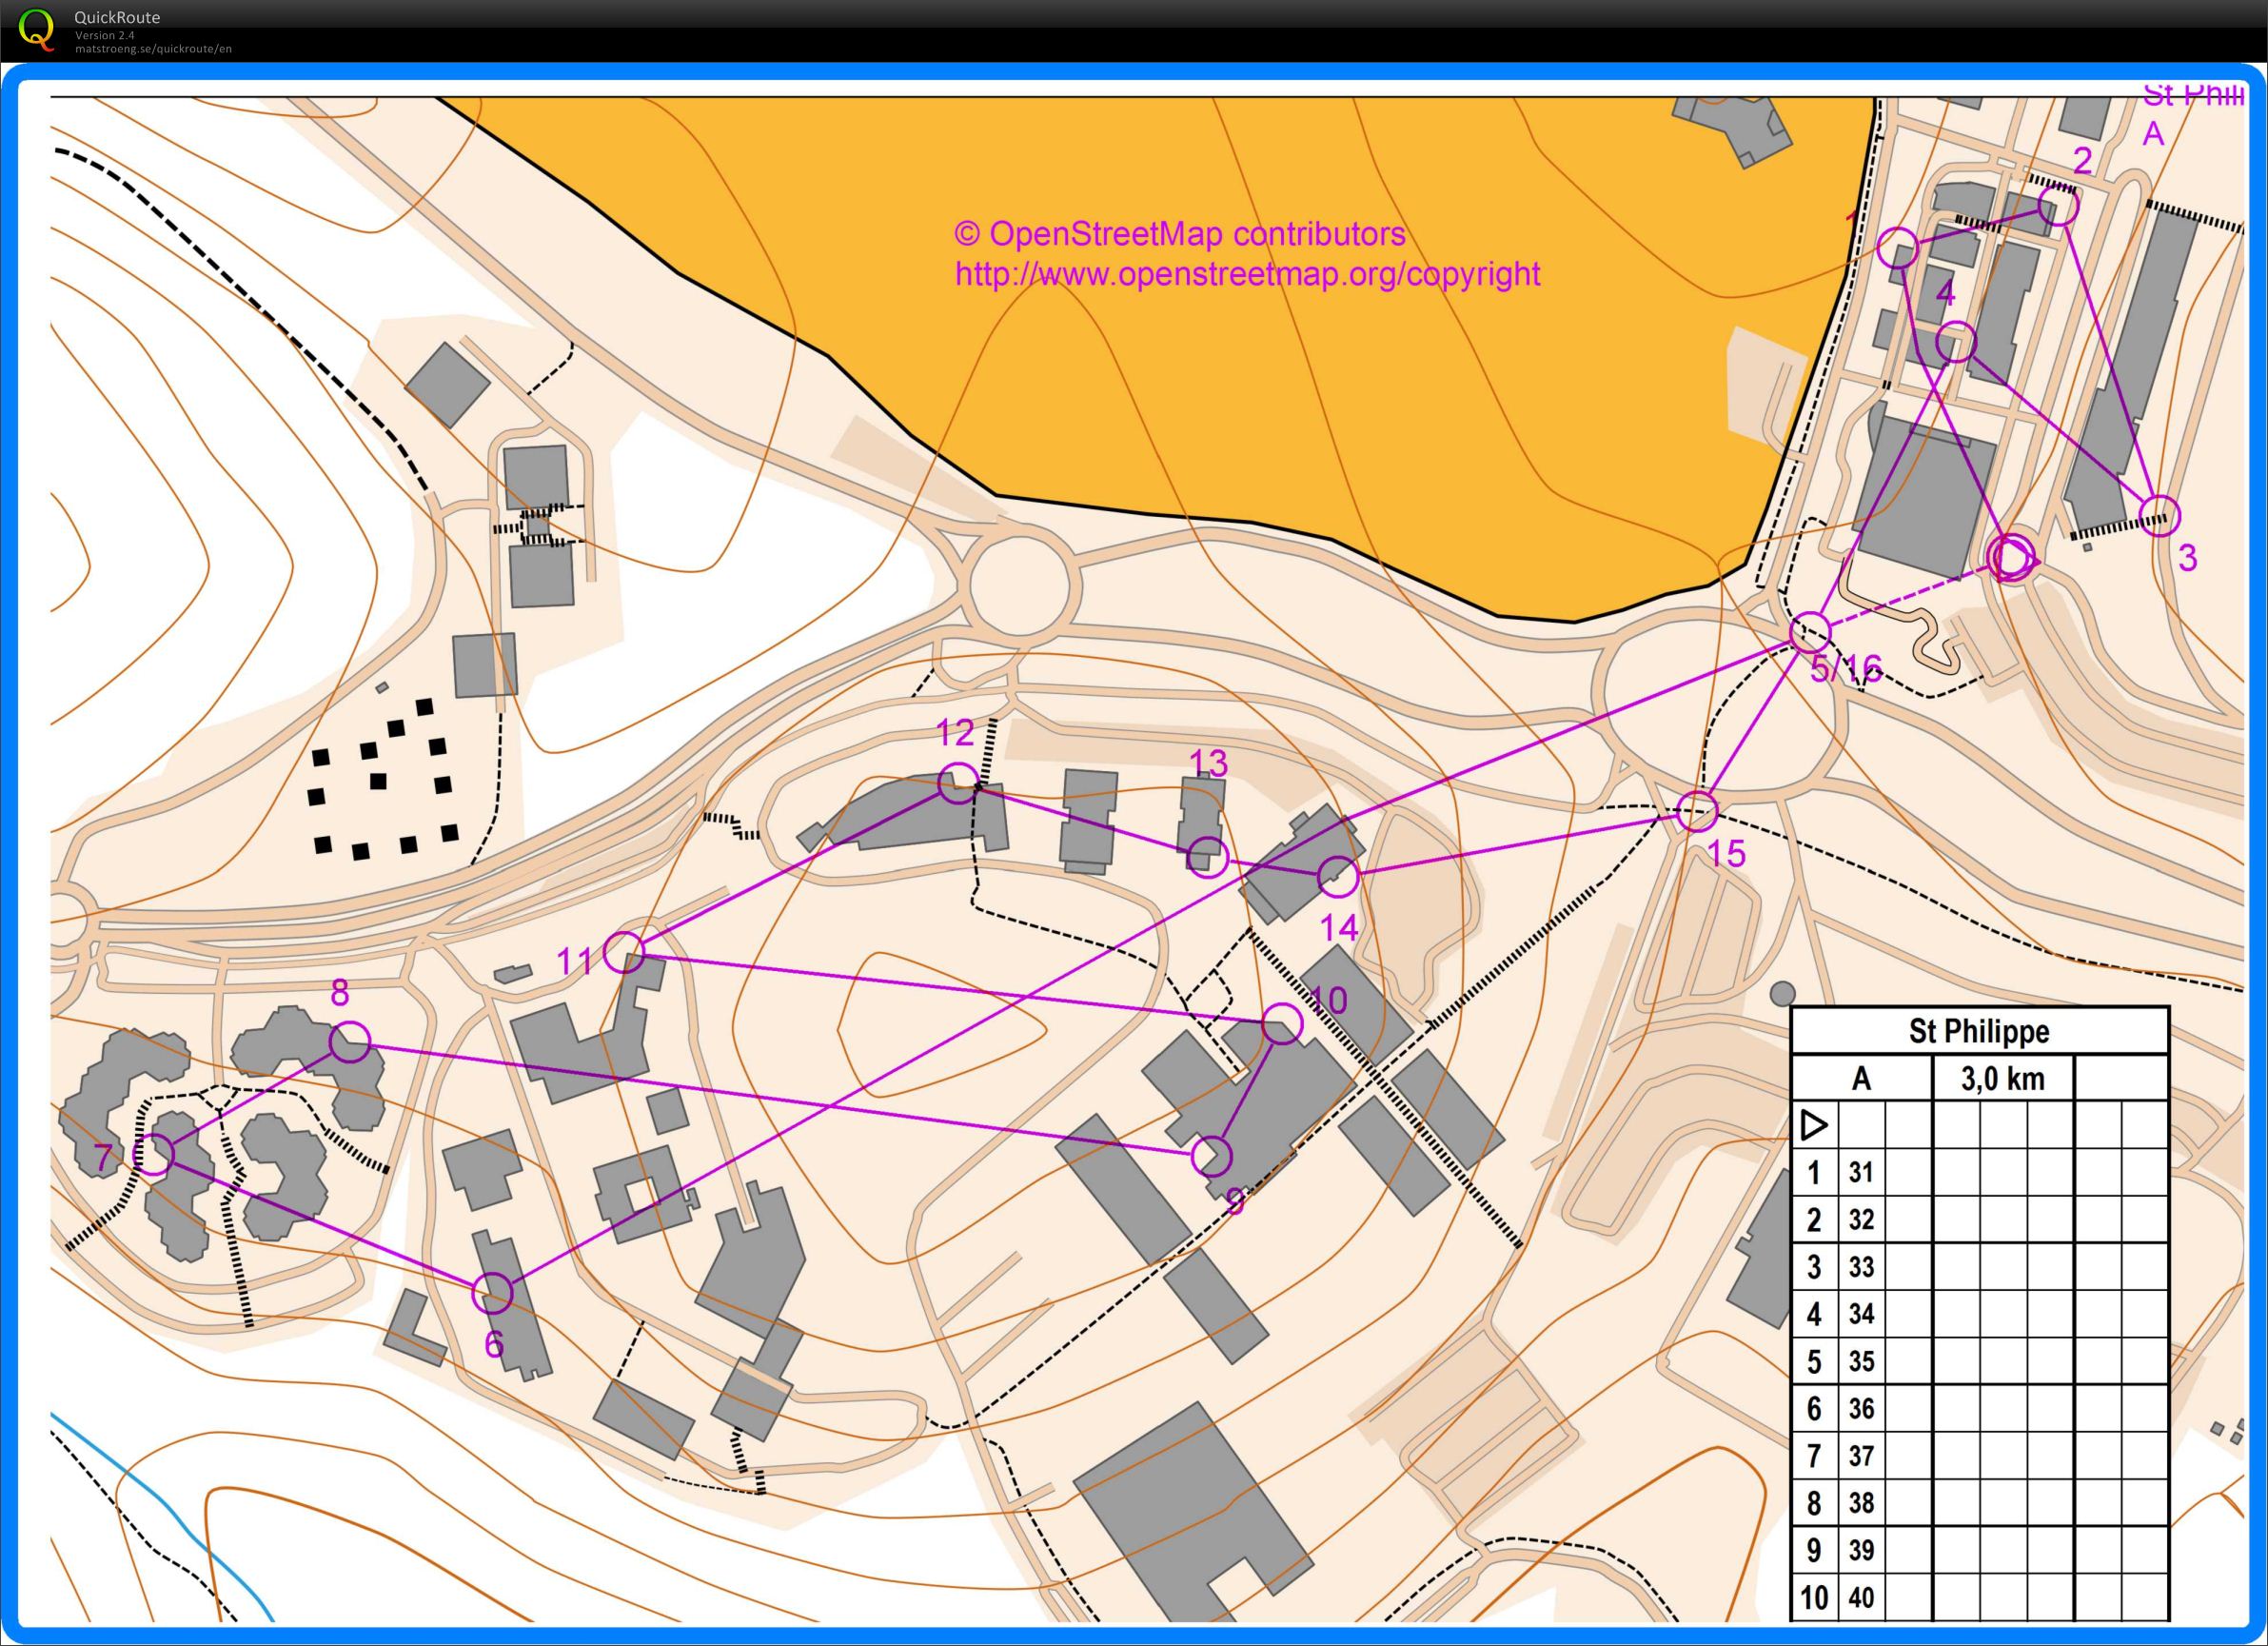Click control code 40 in the table

tap(1861, 1598)
